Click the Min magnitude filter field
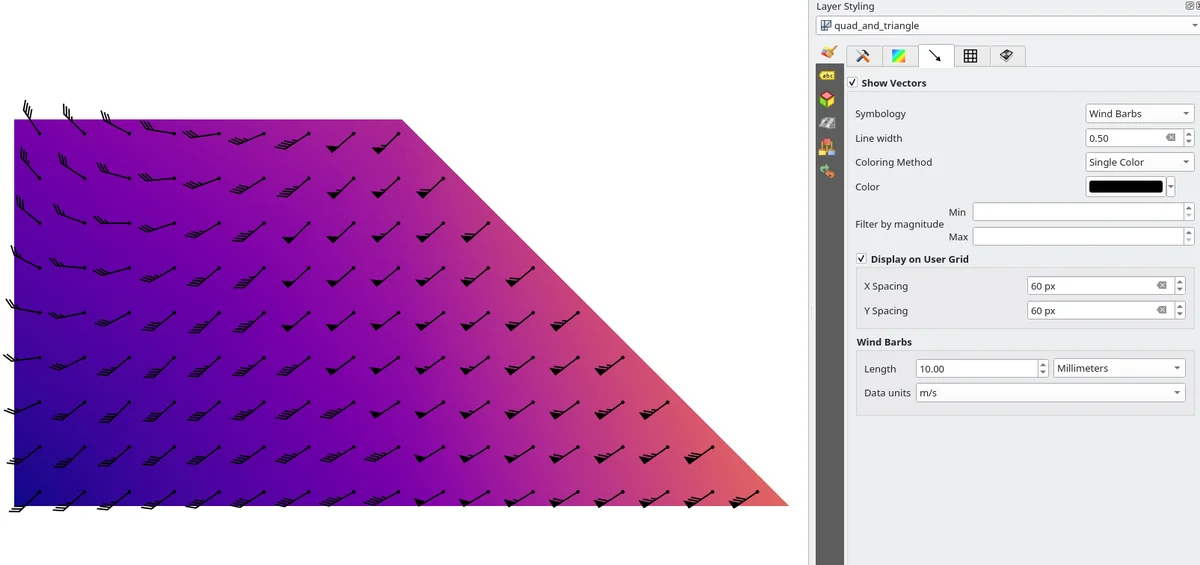This screenshot has width=1200, height=565. tap(1076, 212)
